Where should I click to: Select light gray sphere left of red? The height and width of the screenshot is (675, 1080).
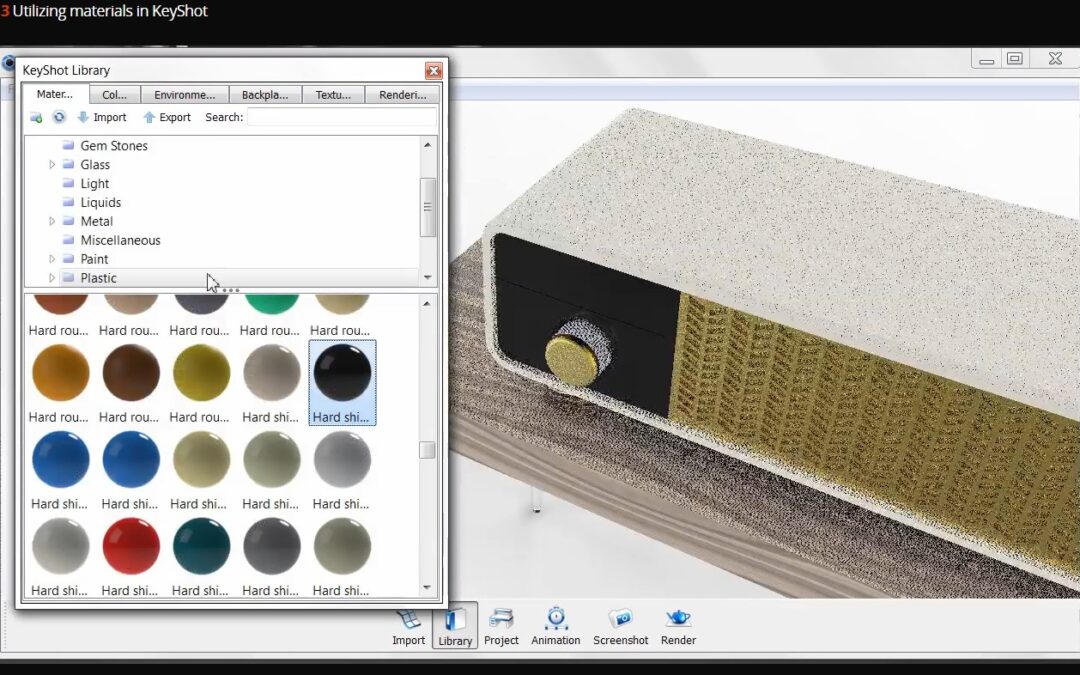[x=61, y=546]
